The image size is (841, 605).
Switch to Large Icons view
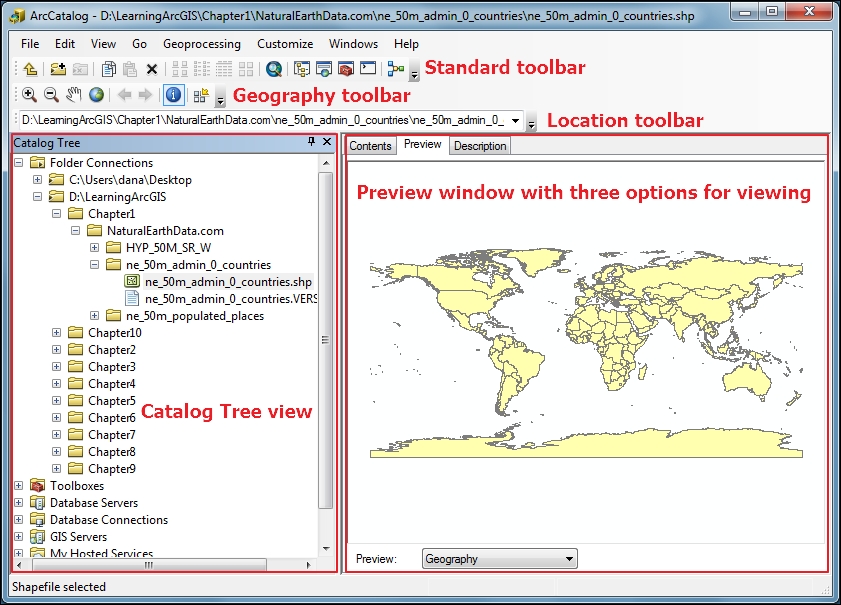tap(180, 69)
